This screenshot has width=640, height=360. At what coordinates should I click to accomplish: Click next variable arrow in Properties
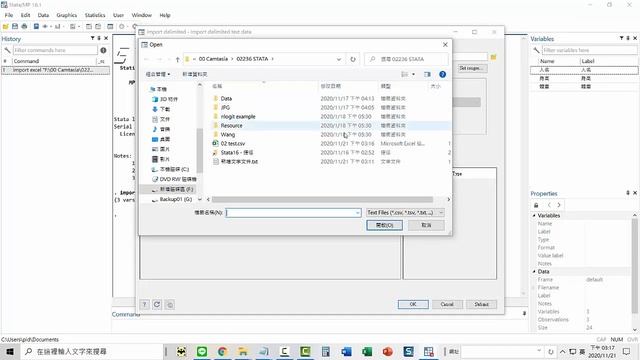point(559,205)
